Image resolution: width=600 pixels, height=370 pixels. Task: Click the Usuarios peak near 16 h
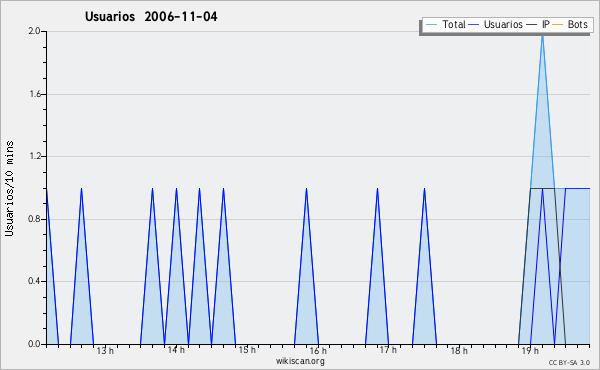306,188
